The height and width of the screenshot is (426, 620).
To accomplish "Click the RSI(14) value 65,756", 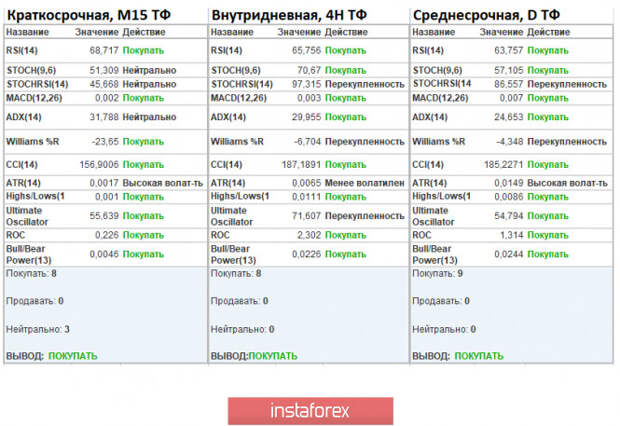I will (x=306, y=51).
